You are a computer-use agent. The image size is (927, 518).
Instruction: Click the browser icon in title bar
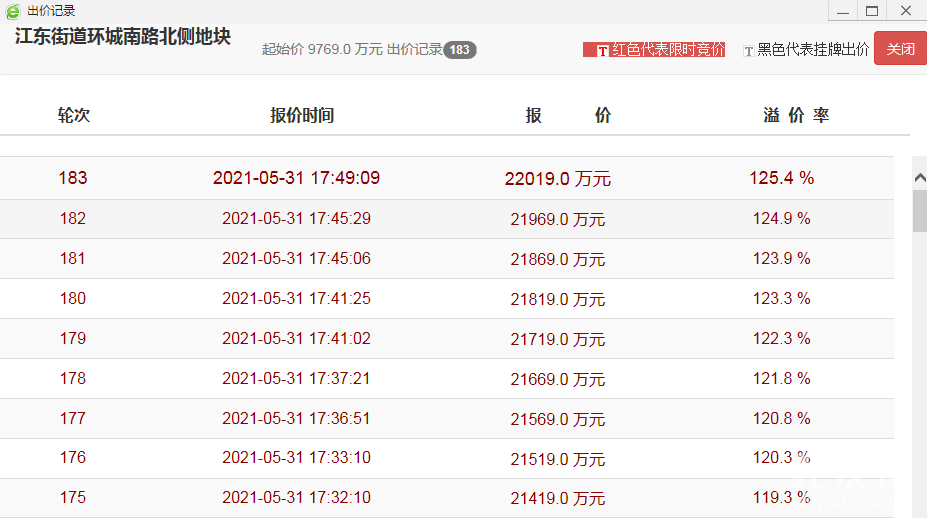point(13,11)
